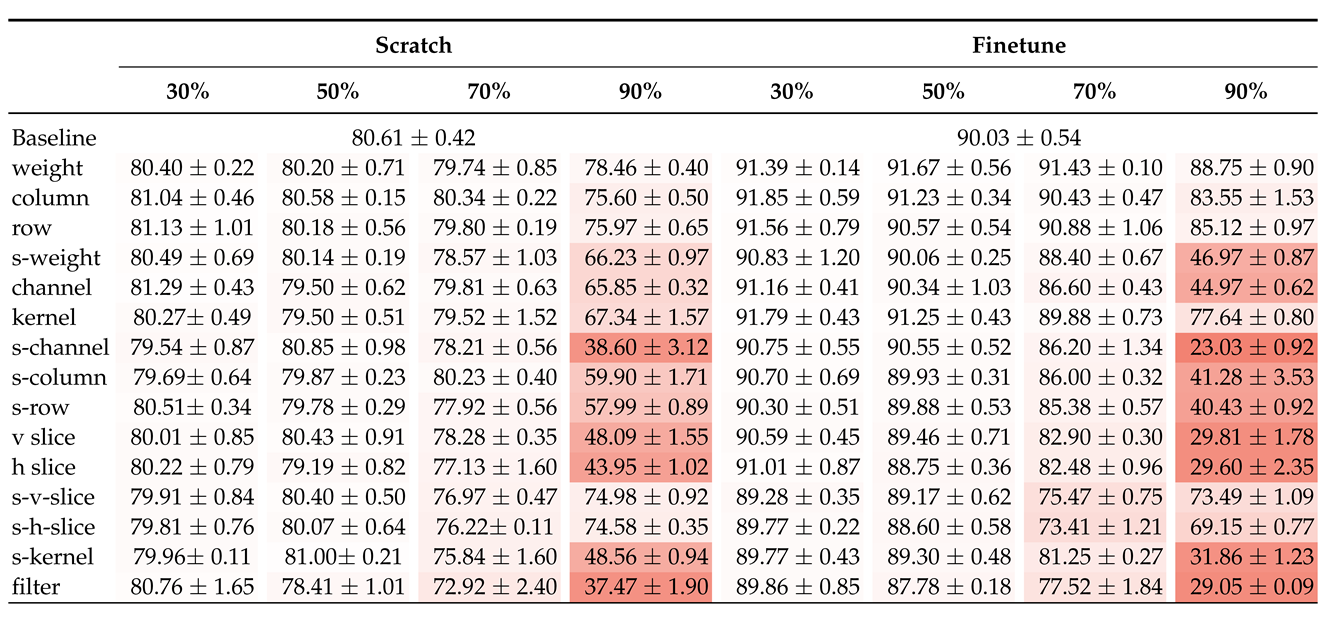Viewport: 1326px width, 618px height.
Task: Click the s-channel row label
Action: [x=59, y=348]
